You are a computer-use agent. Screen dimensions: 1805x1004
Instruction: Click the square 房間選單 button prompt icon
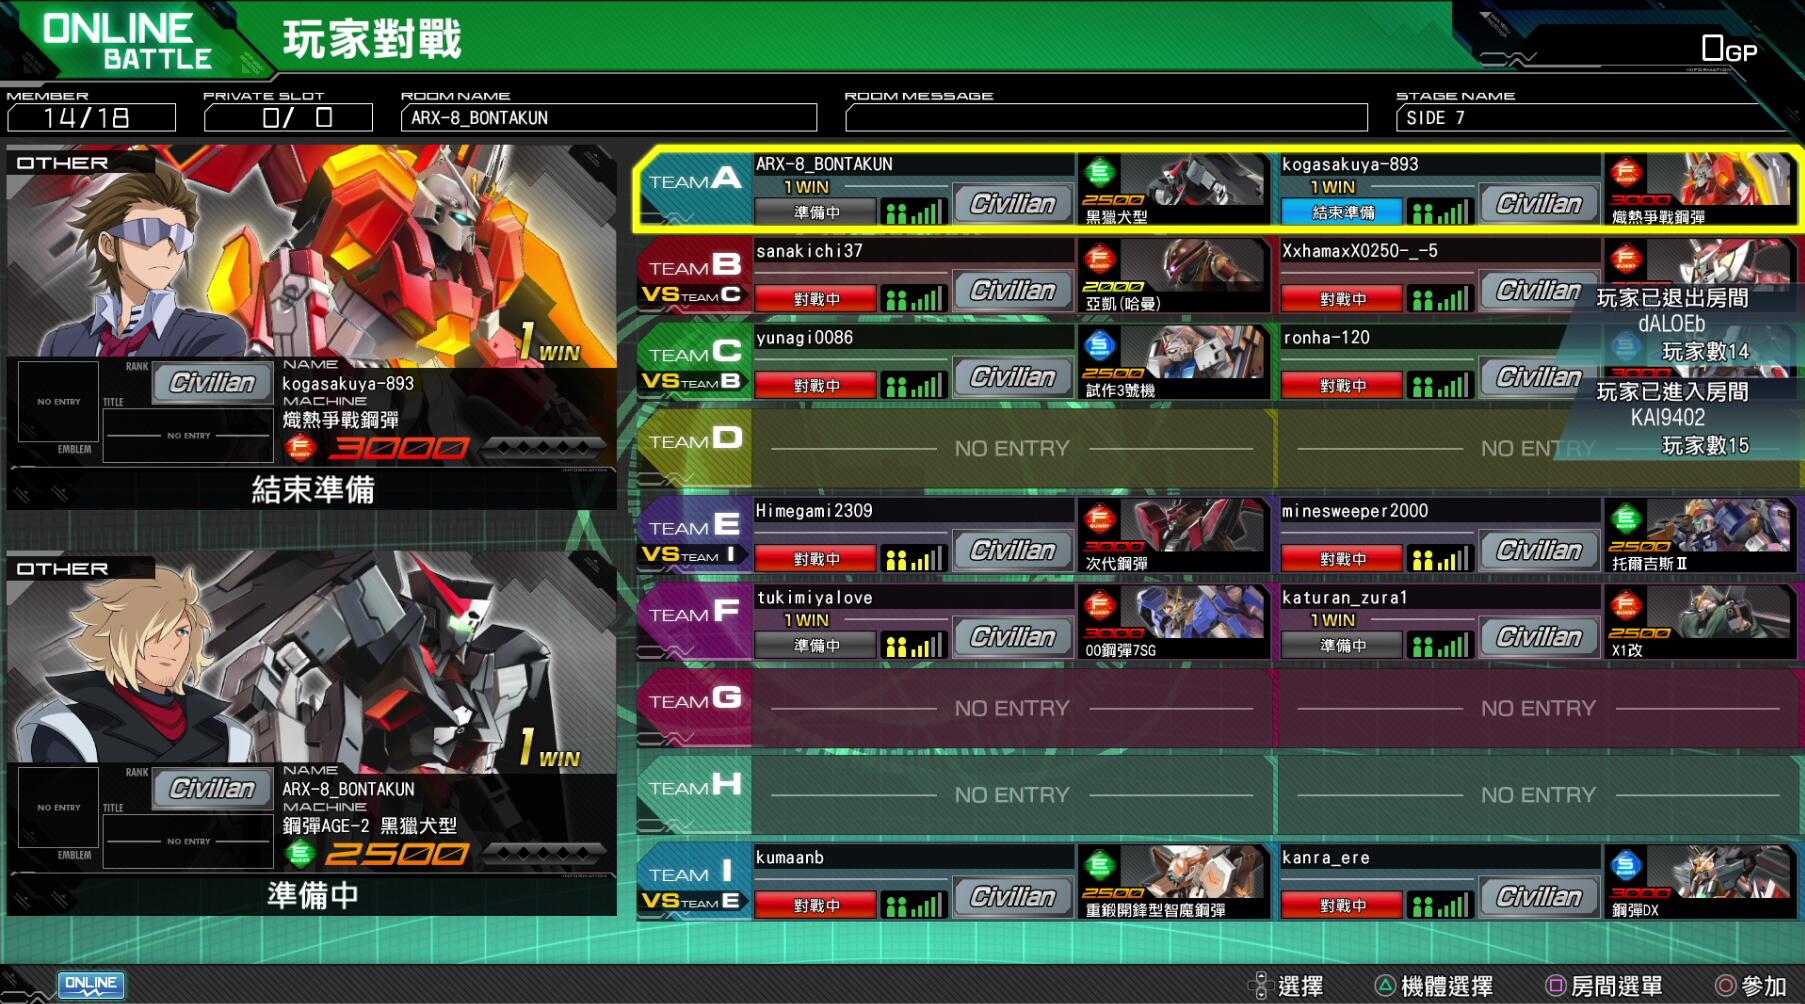[1555, 986]
